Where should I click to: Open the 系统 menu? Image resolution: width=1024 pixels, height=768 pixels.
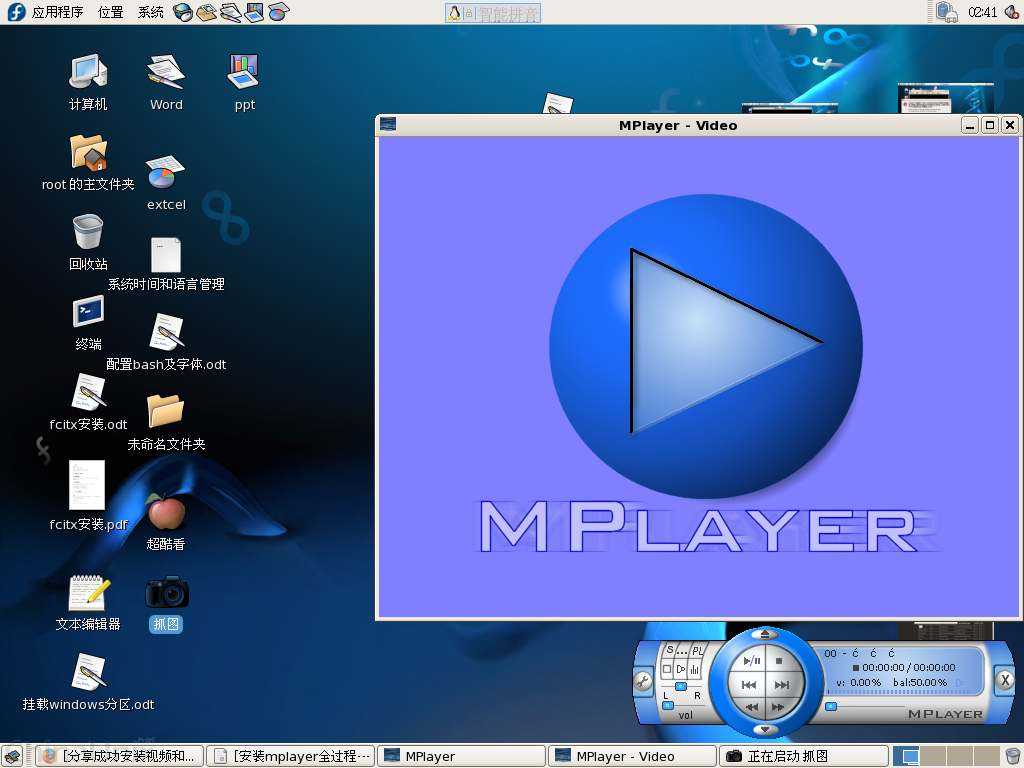point(150,13)
